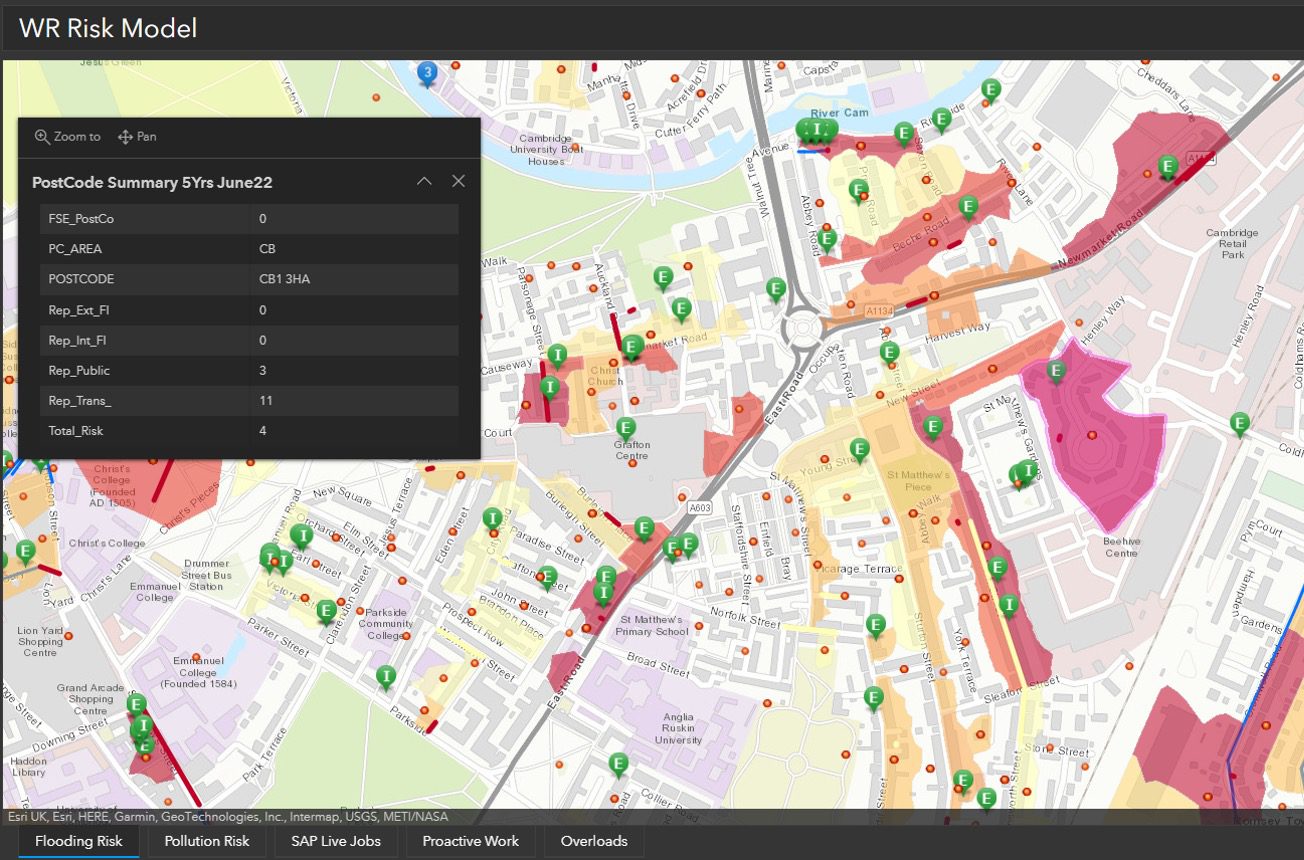1304x860 pixels.
Task: Click the blue cluster marker numbered 3
Action: point(427,72)
